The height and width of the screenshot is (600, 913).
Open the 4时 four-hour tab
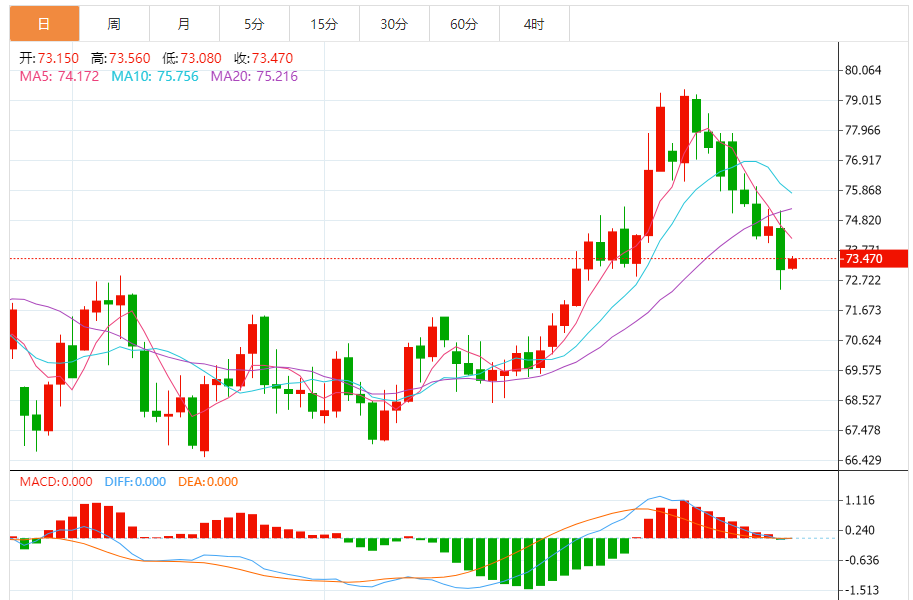[534, 24]
